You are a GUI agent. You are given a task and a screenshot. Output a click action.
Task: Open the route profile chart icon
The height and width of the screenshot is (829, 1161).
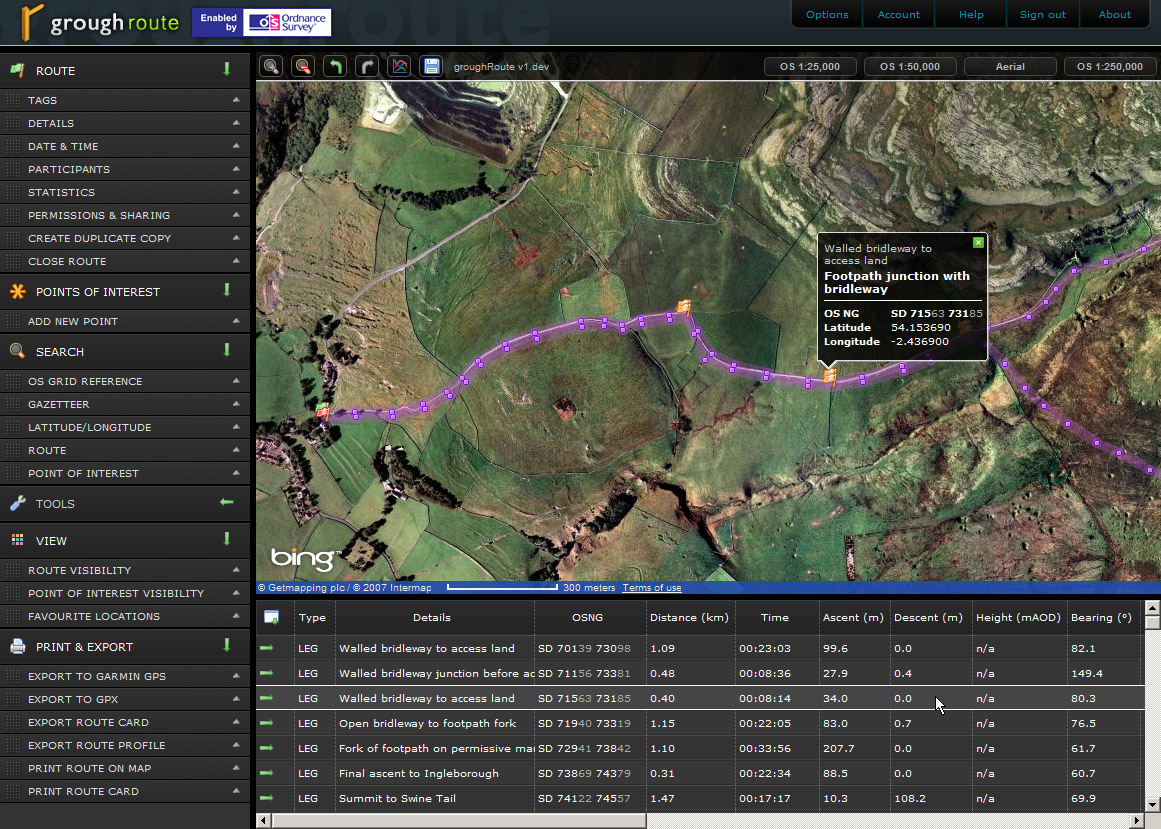(x=399, y=67)
